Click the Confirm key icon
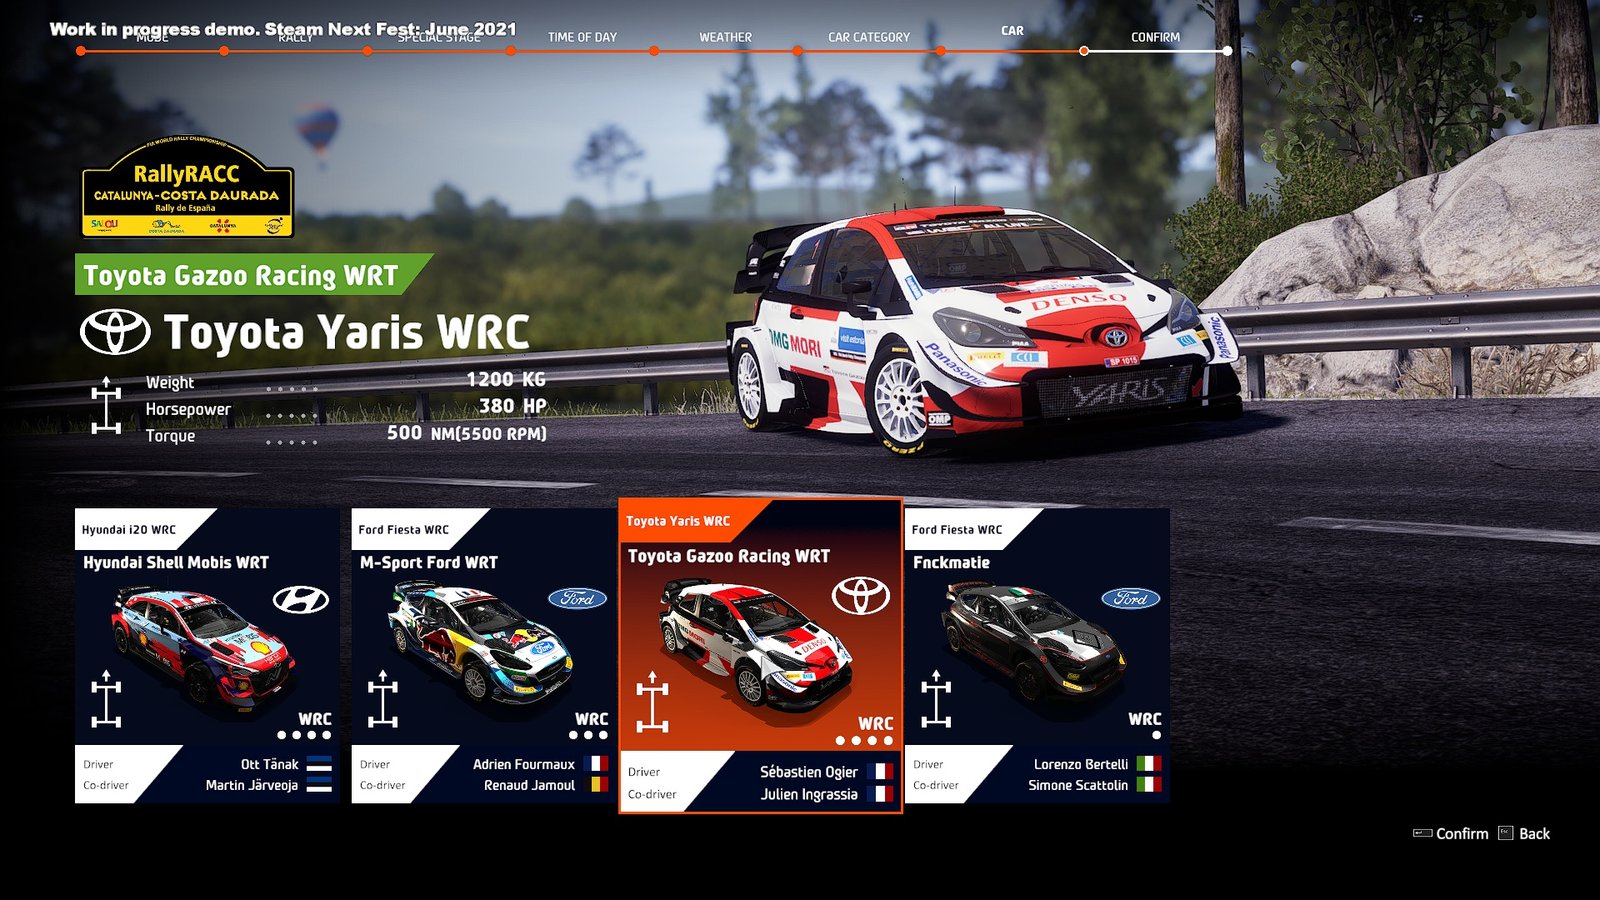The width and height of the screenshot is (1600, 900). pos(1422,833)
